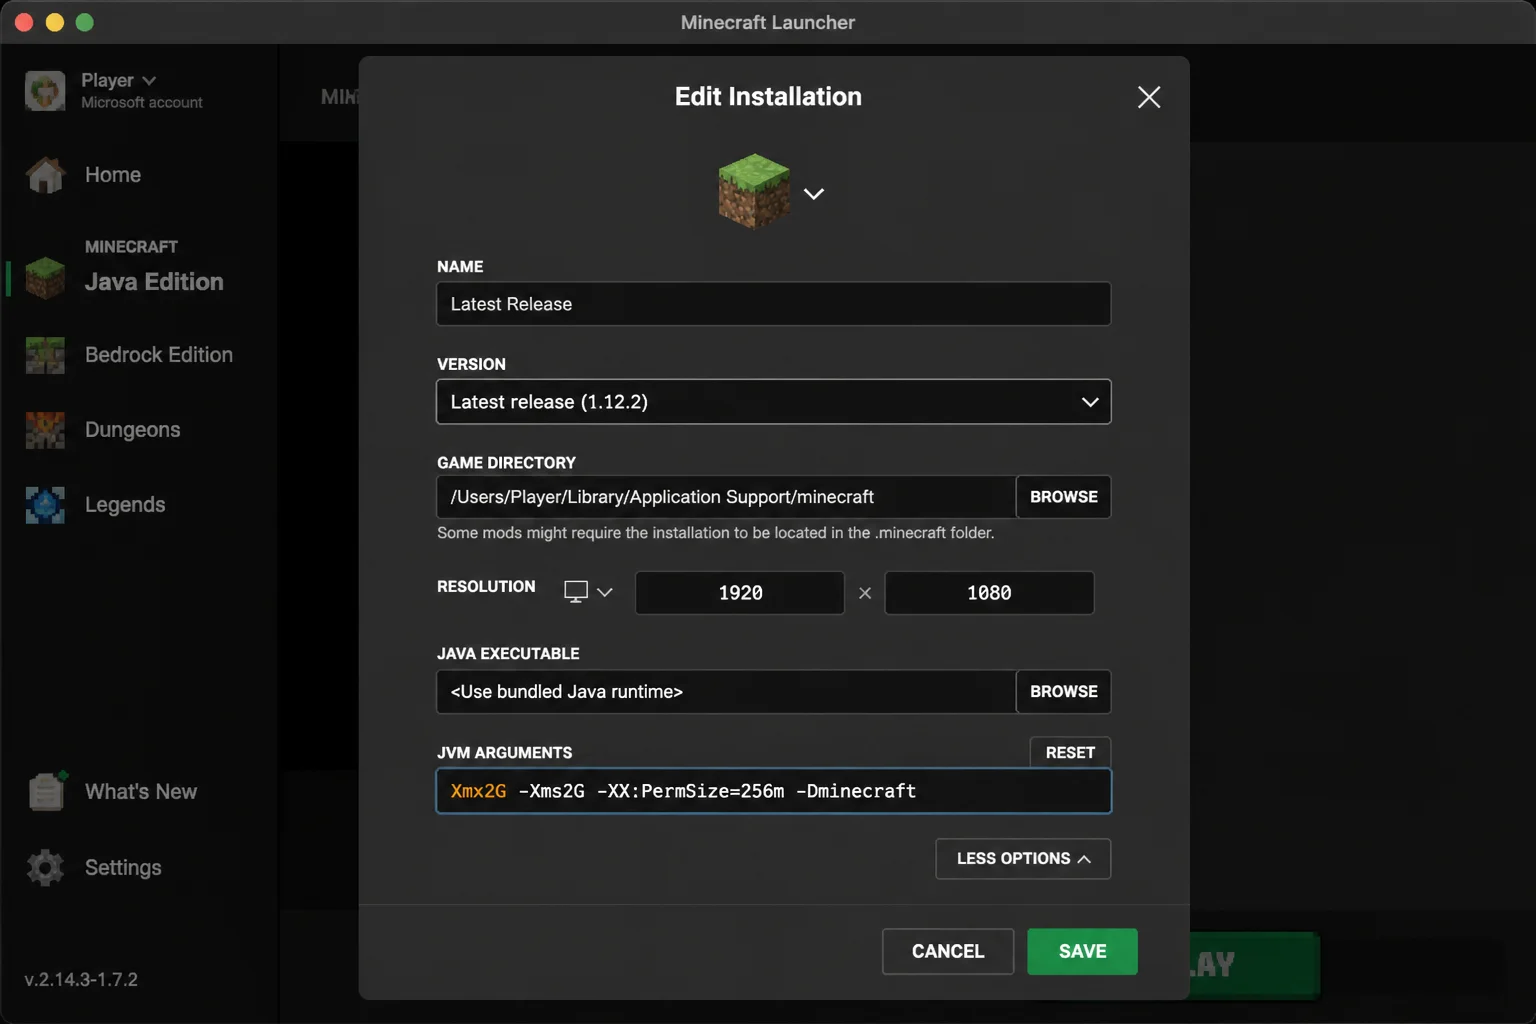This screenshot has width=1536, height=1024.
Task: Open the Legends game icon
Action: [x=45, y=505]
